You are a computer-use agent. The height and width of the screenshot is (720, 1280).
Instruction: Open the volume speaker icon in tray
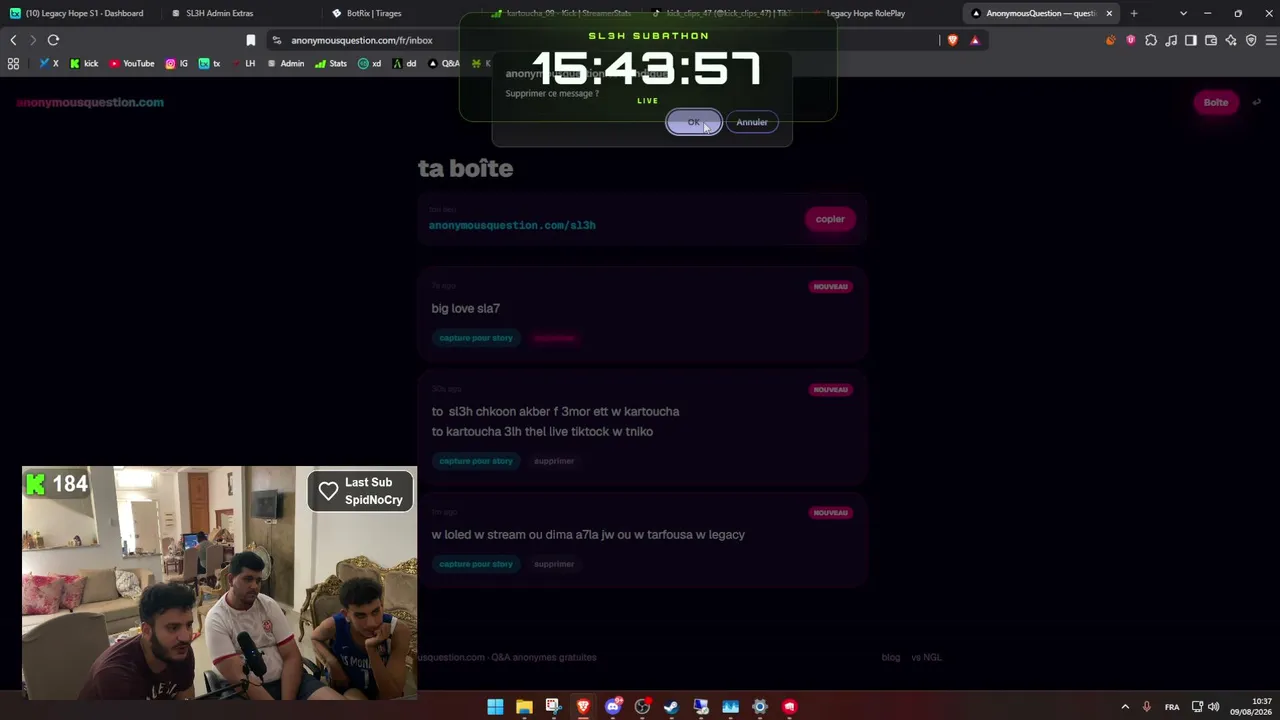point(1213,707)
